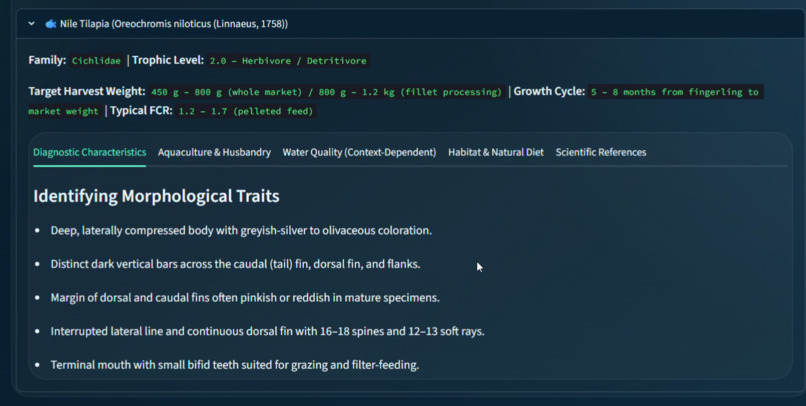Image resolution: width=806 pixels, height=406 pixels.
Task: Switch to Habitat & Natural Diet tab
Action: [x=496, y=152]
